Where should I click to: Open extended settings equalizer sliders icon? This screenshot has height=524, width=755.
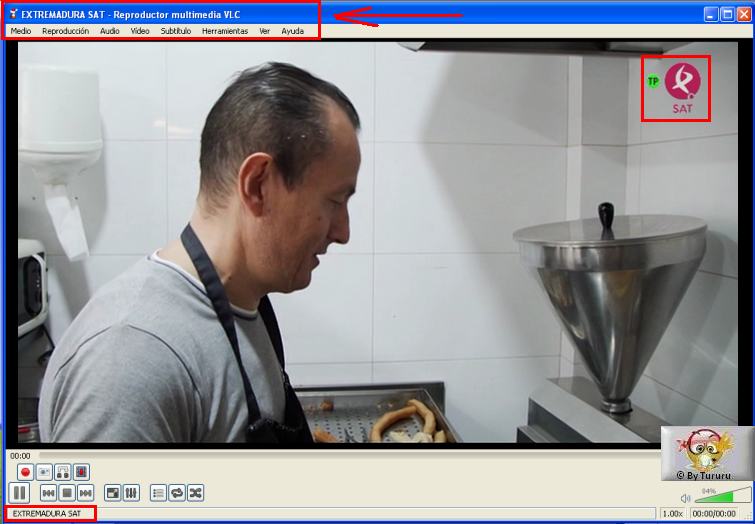(131, 493)
